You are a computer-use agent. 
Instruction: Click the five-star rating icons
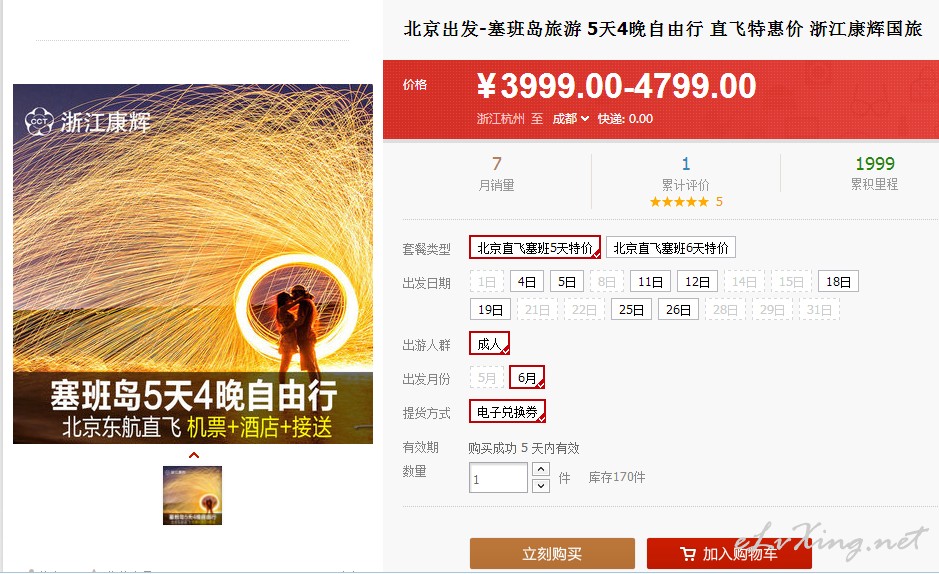[679, 202]
